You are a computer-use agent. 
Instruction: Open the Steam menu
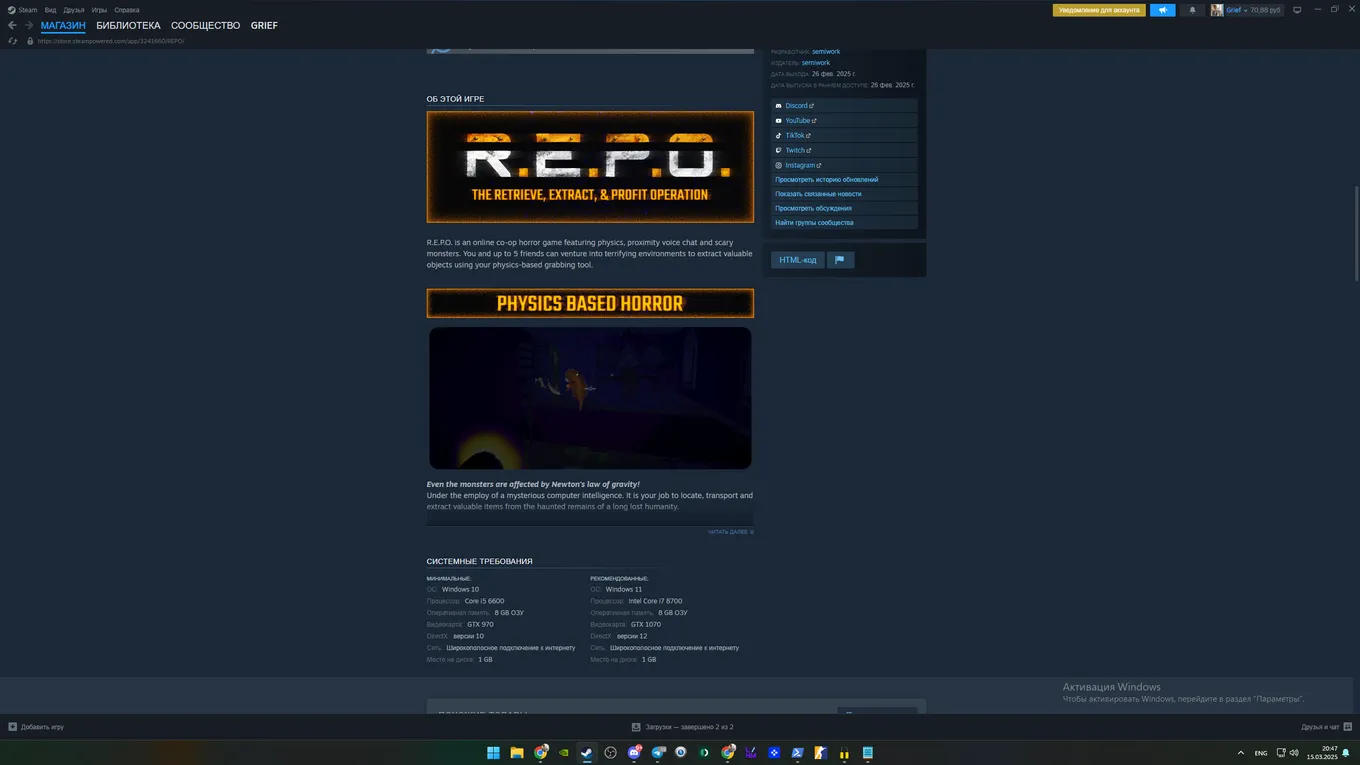28,10
